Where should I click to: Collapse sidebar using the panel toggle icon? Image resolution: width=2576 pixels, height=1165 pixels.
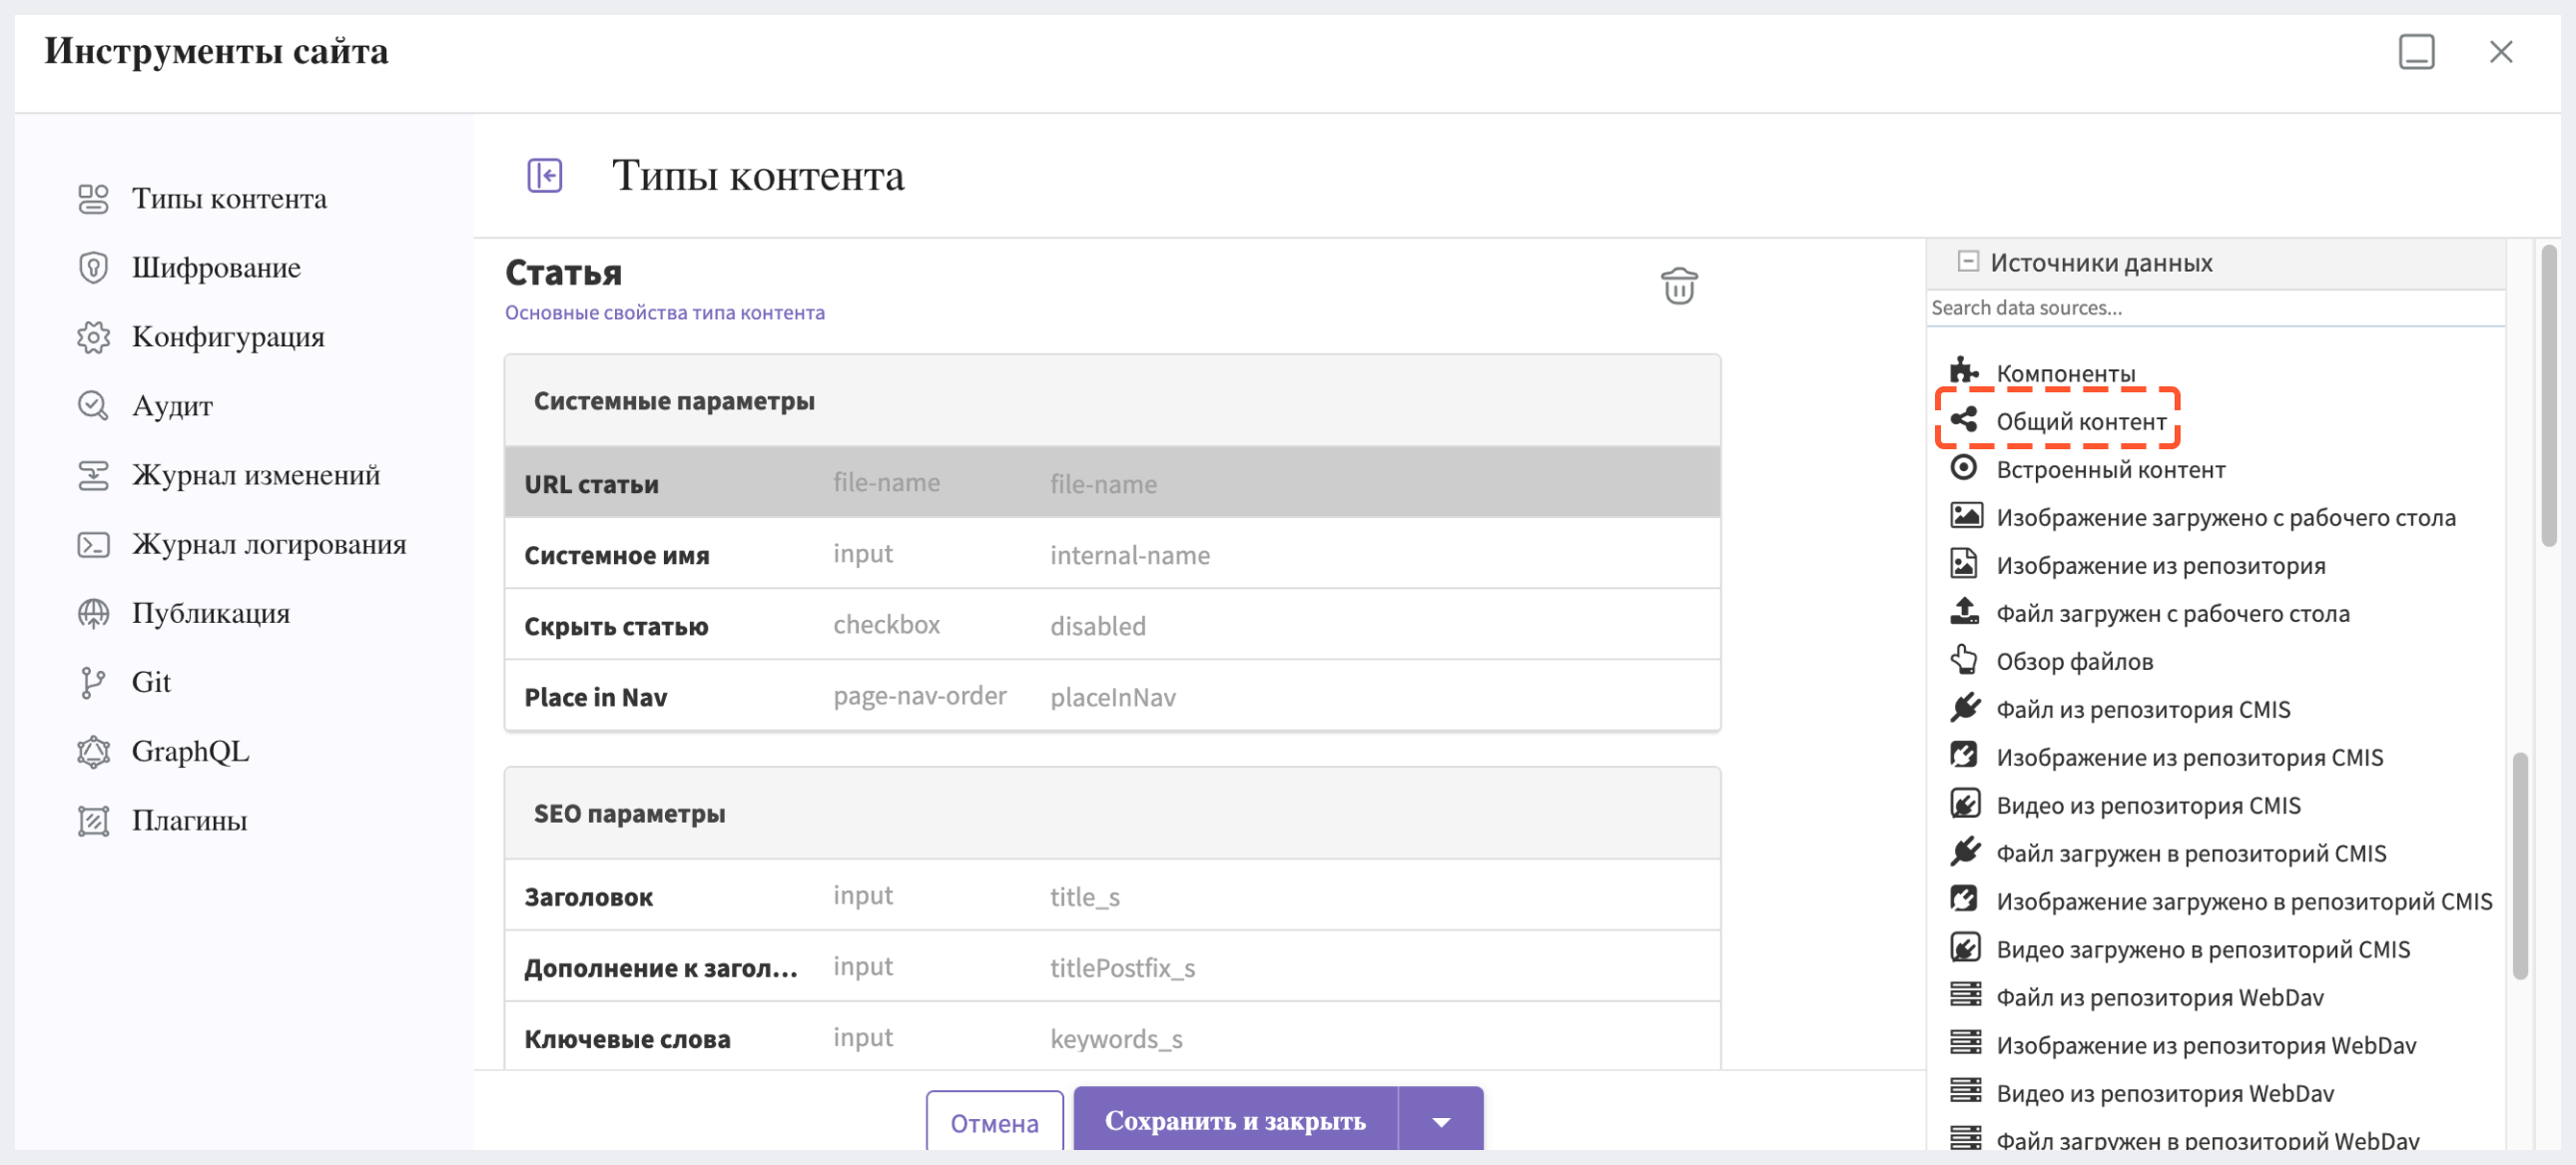(544, 176)
